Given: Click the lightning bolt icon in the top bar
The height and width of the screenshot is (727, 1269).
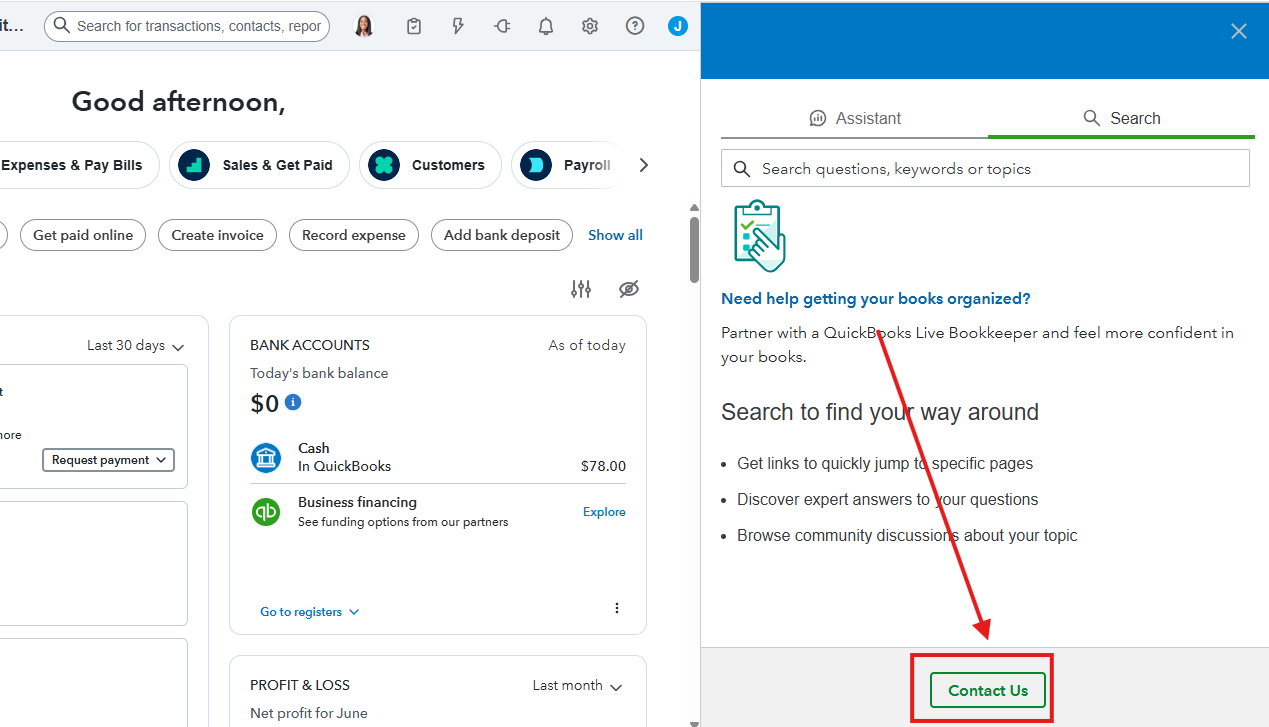Looking at the screenshot, I should click(x=458, y=26).
